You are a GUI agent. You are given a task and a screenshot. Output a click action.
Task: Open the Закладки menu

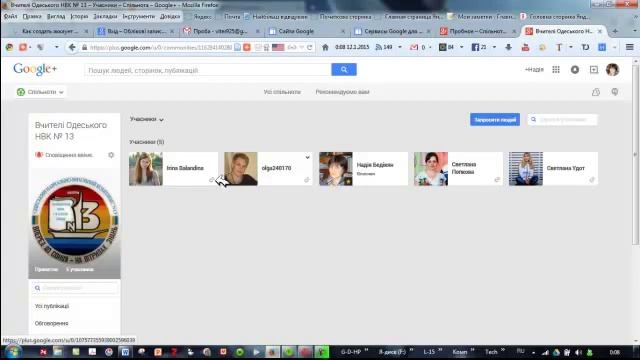click(x=105, y=16)
